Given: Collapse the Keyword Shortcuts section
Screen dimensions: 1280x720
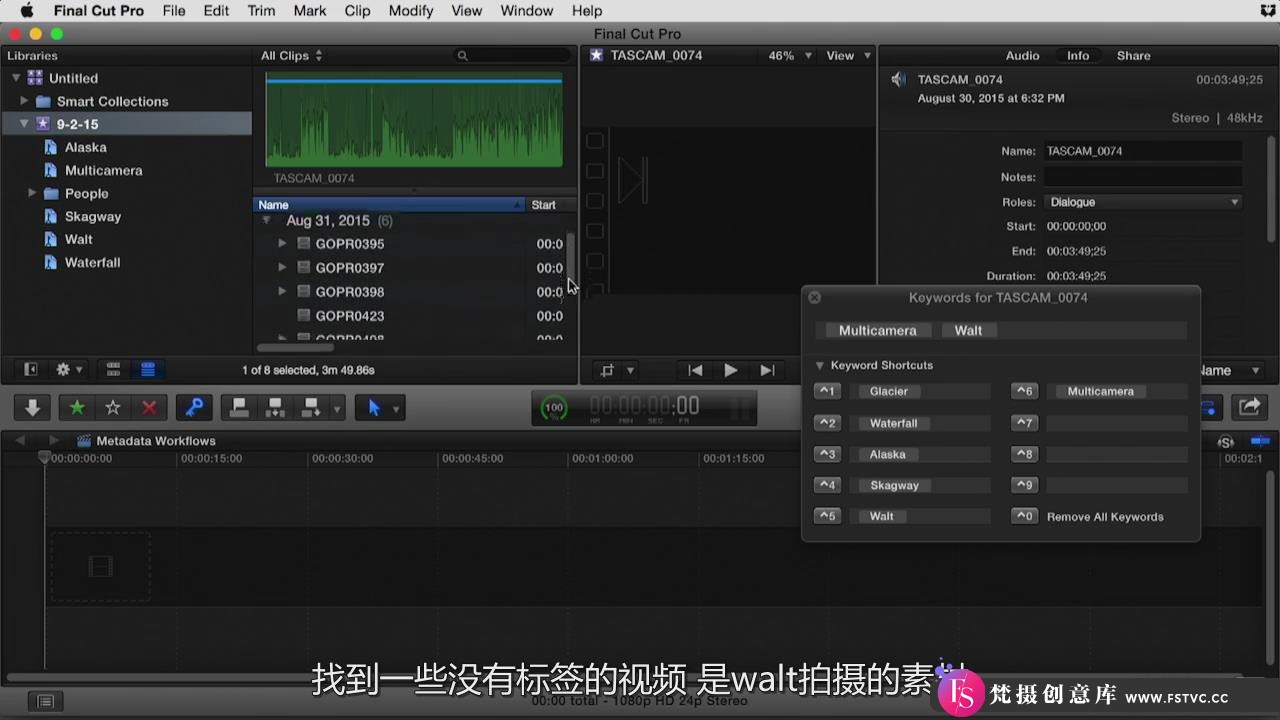Looking at the screenshot, I should point(820,365).
